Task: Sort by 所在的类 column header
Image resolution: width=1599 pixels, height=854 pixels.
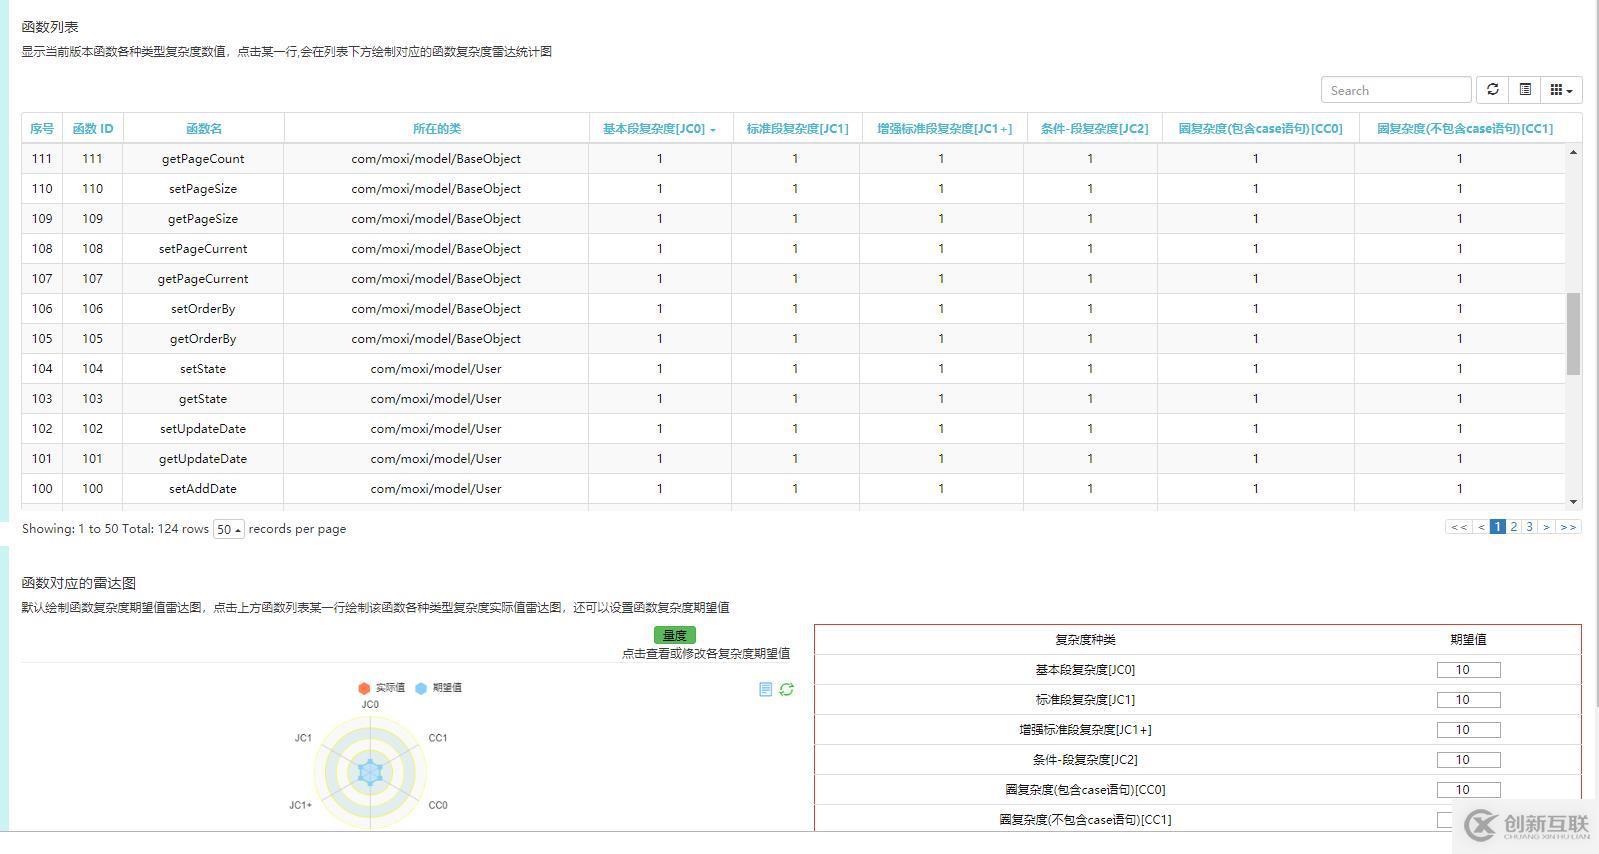Action: click(437, 128)
